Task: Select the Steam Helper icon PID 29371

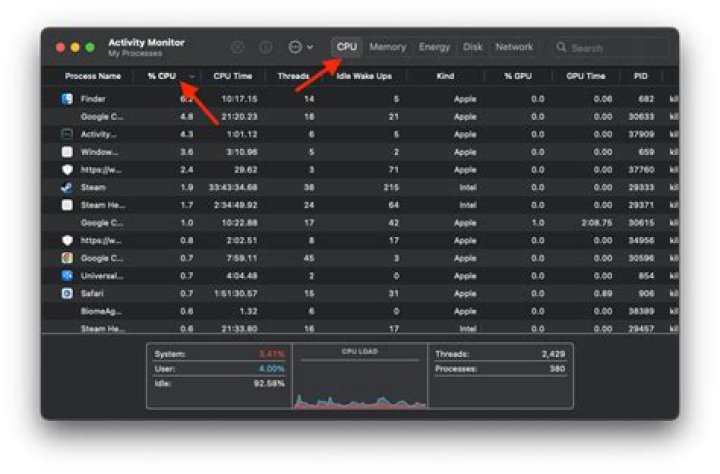Action: point(67,205)
